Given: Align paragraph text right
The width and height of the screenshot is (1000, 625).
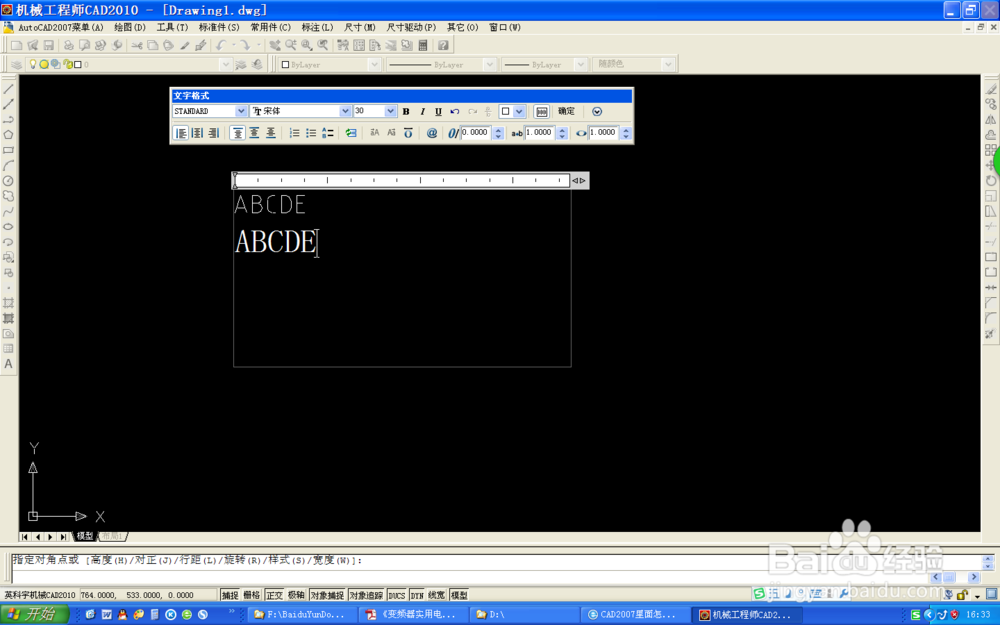Looking at the screenshot, I should click(214, 133).
